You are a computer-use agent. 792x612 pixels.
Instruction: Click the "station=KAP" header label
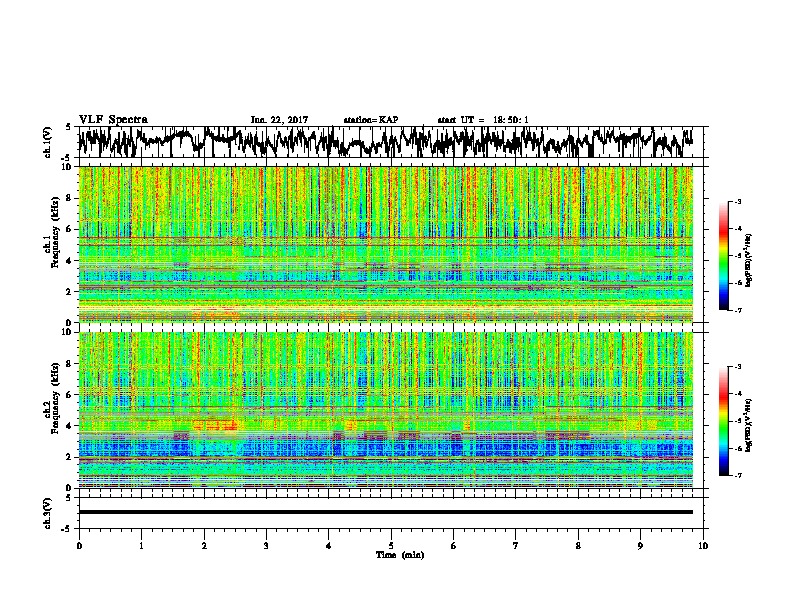[371, 120]
